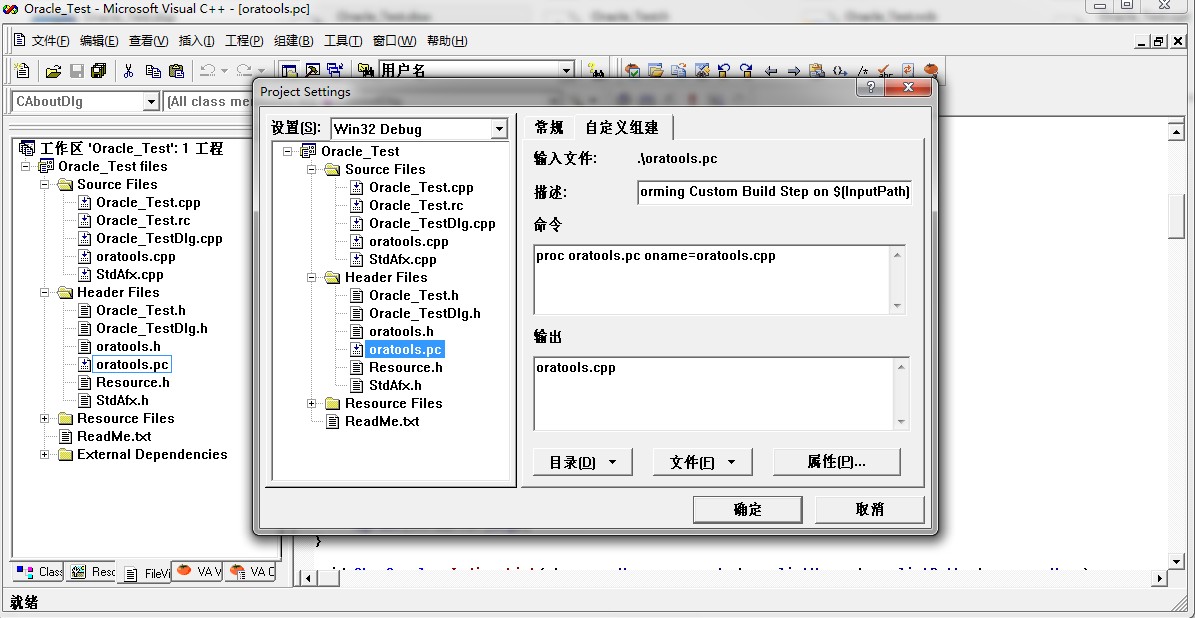Select Oracle_TestDlg.cpp in the Project Settings tree

(432, 223)
